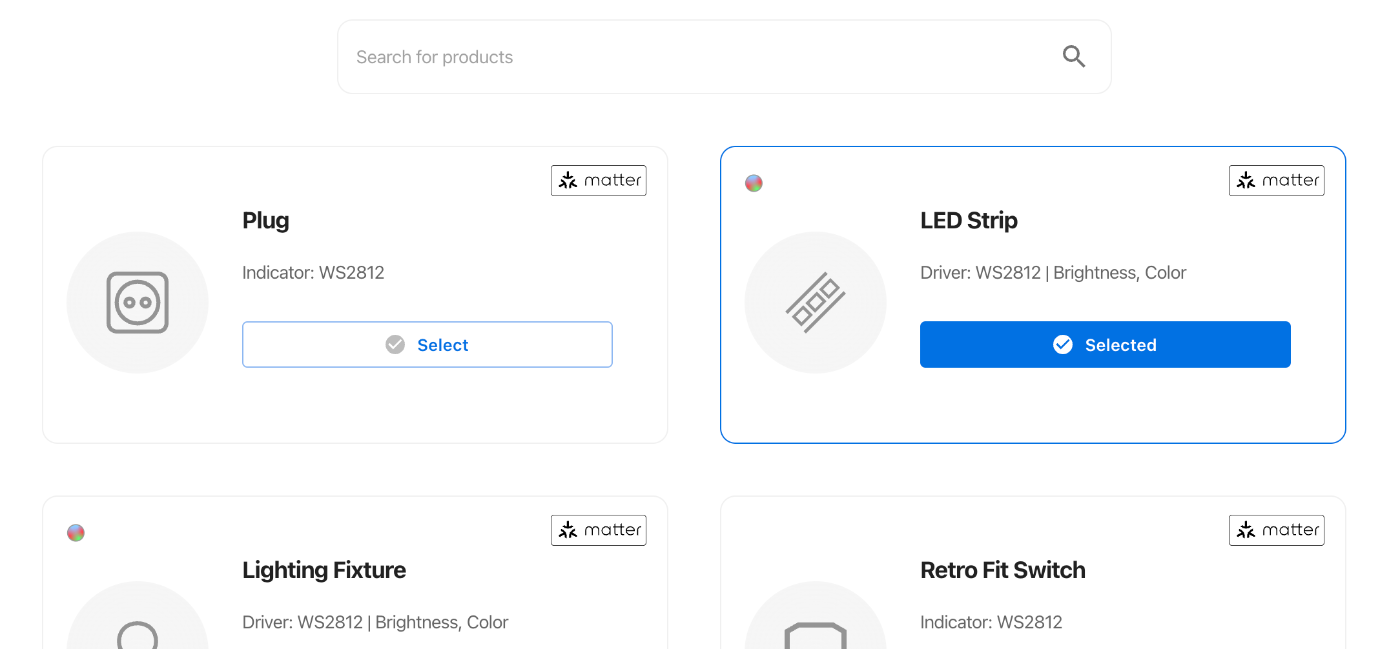Open the Retro Fit Switch product title

[1003, 571]
